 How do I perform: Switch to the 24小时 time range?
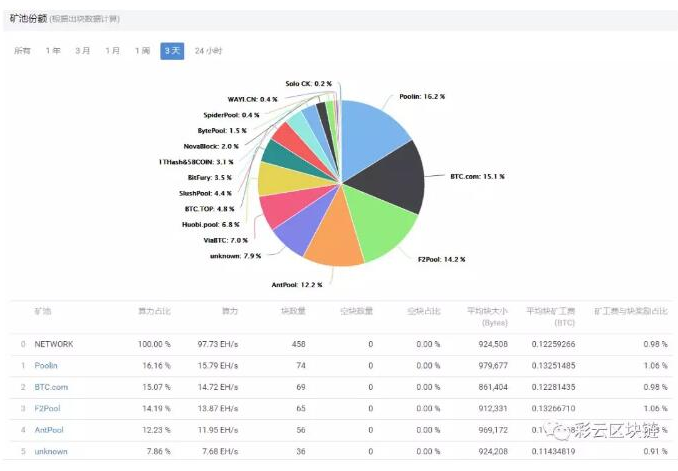coord(208,51)
